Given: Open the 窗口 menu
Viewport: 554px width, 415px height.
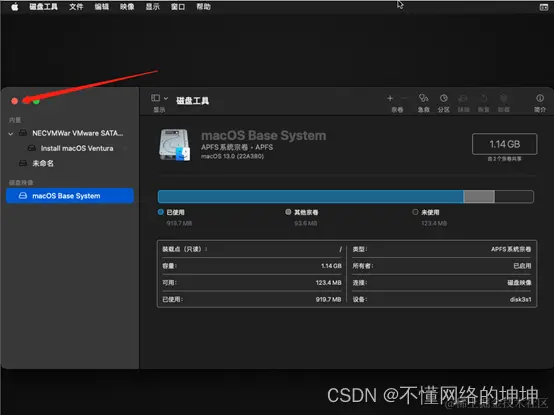Looking at the screenshot, I should 178,7.
